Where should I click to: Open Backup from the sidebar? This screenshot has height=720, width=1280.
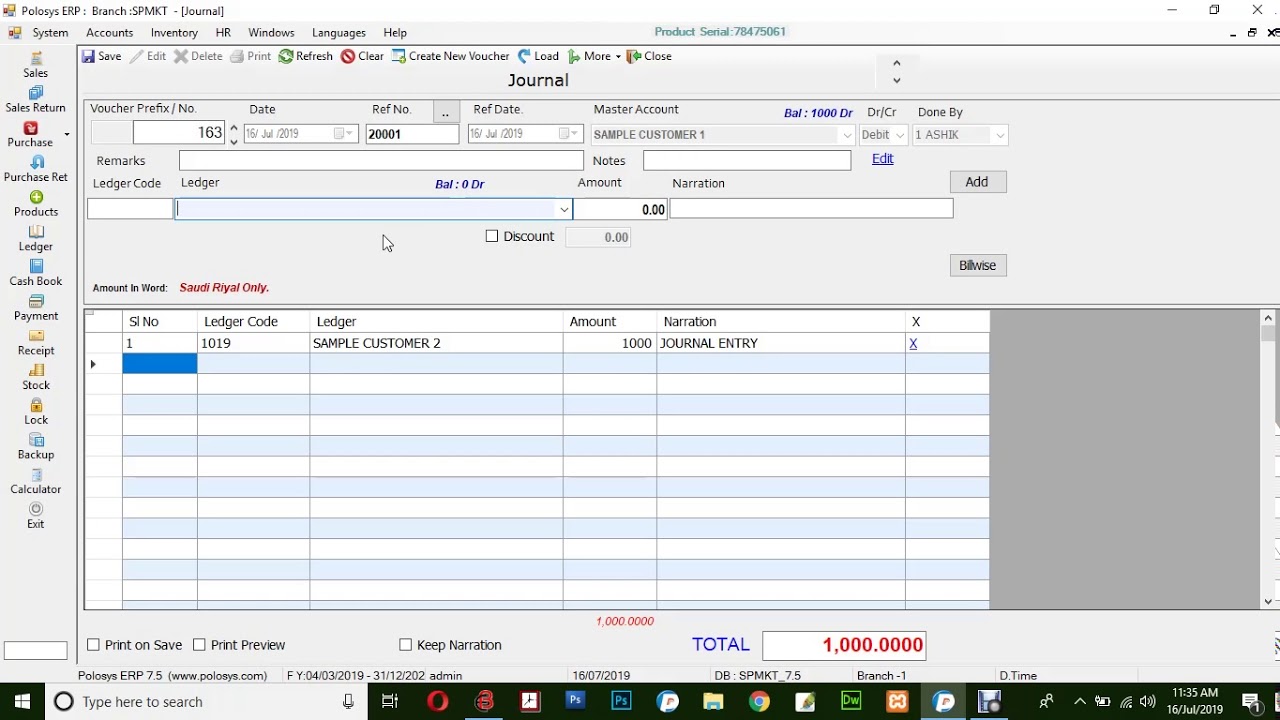pos(36,446)
